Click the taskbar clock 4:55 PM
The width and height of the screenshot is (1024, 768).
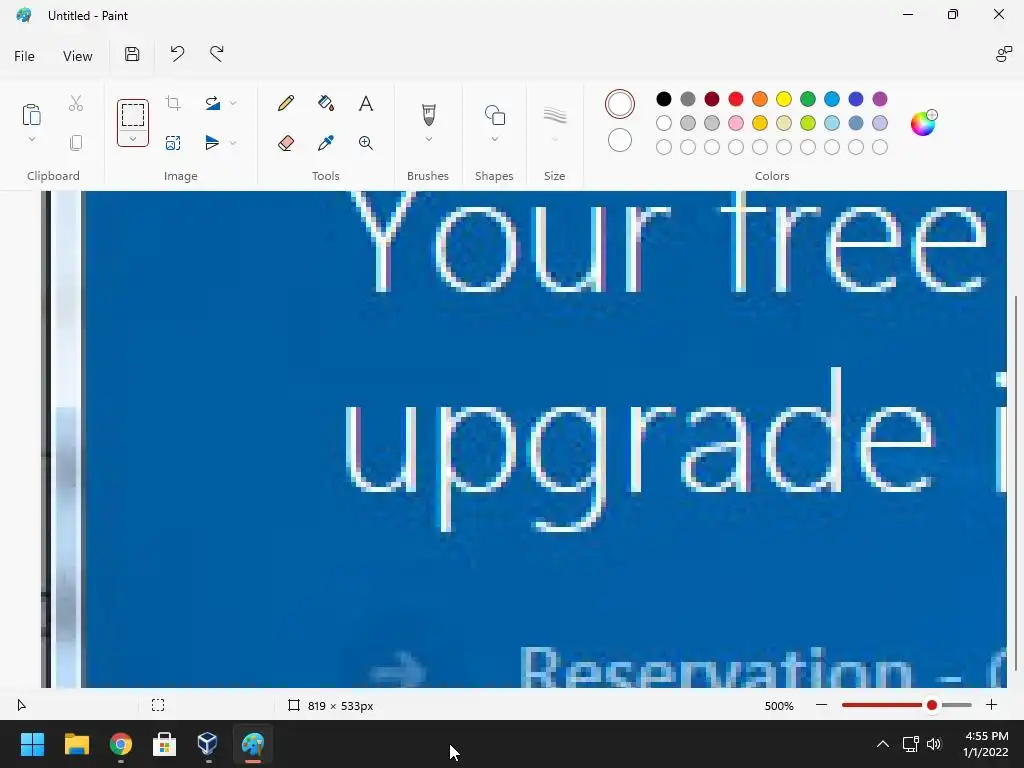(x=986, y=736)
